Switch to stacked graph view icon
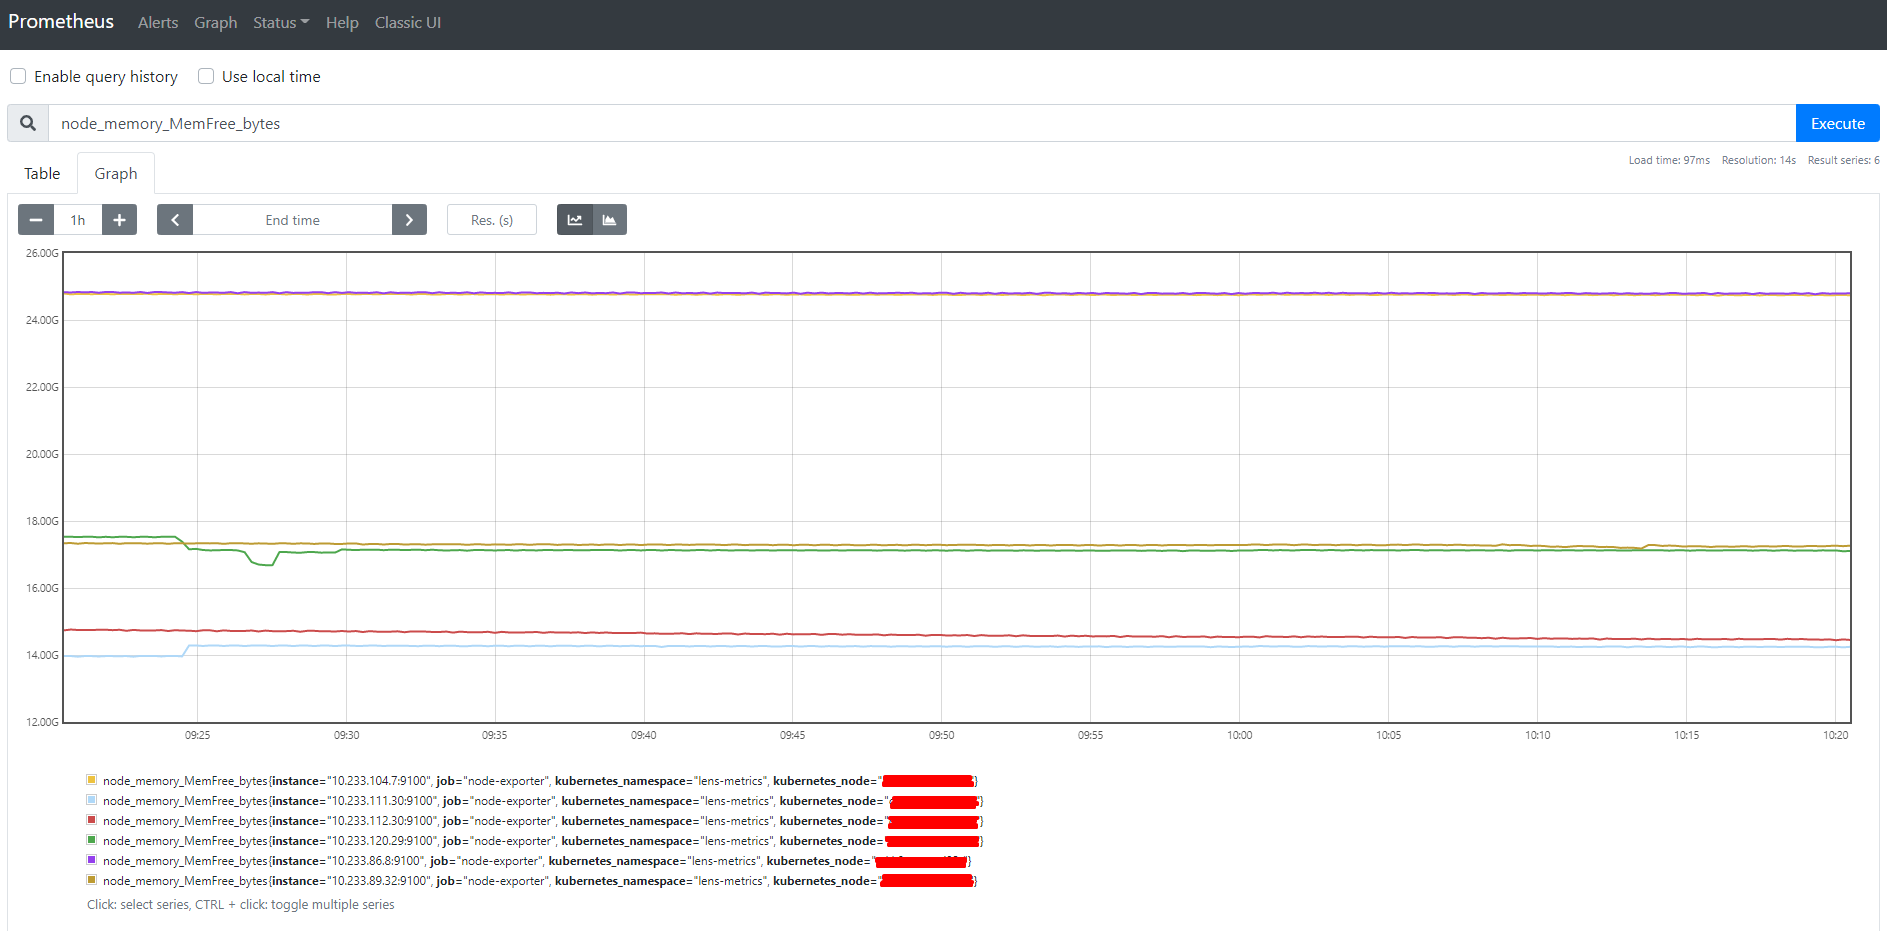Image resolution: width=1887 pixels, height=931 pixels. [x=609, y=219]
